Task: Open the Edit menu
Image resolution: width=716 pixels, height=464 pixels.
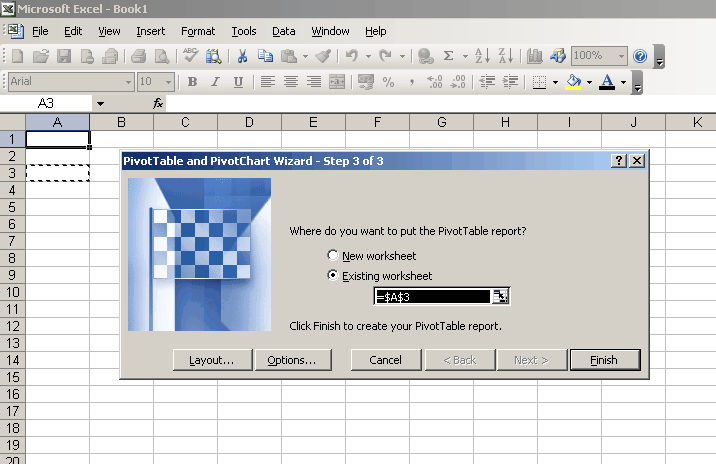Action: 73,31
